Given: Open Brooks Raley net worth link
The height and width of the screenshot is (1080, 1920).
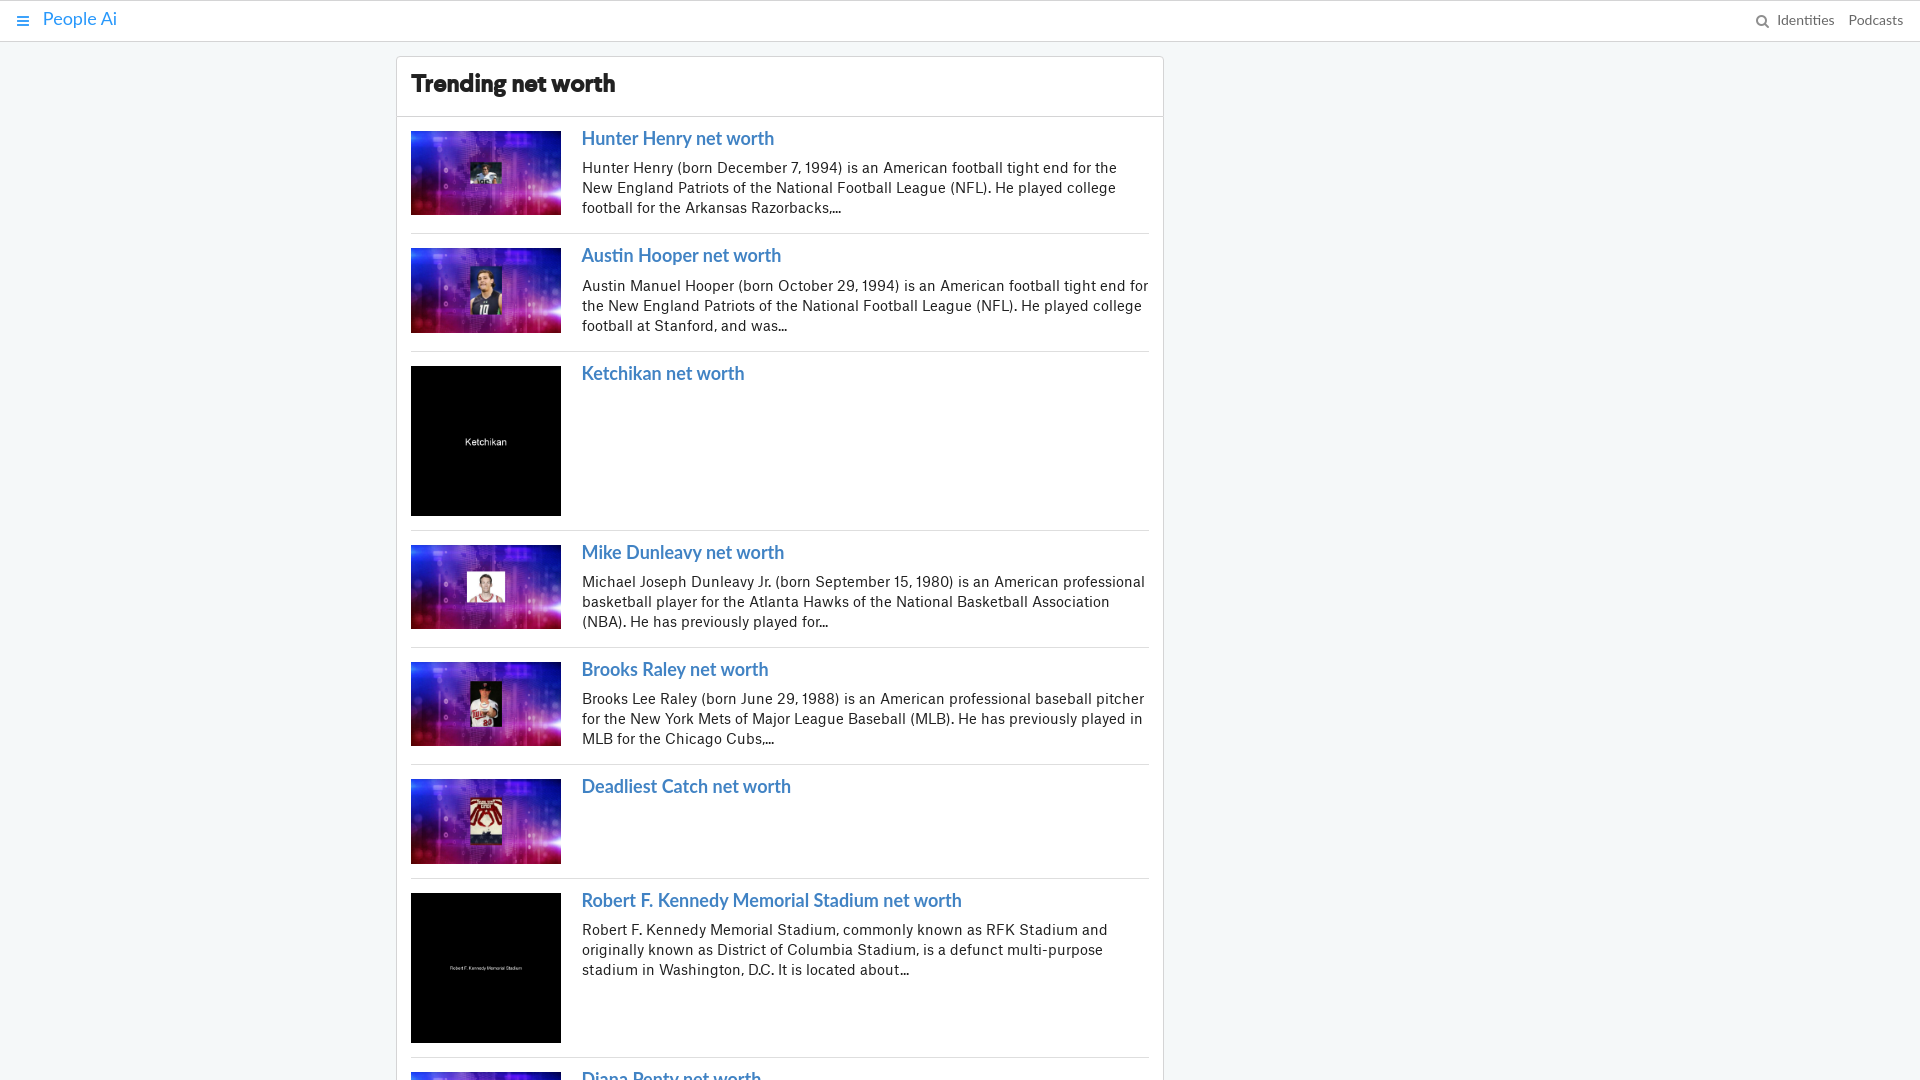Looking at the screenshot, I should [x=675, y=670].
